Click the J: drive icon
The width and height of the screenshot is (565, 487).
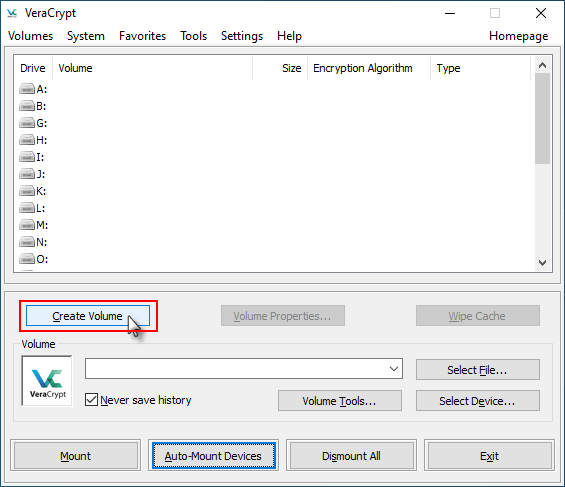[27, 174]
